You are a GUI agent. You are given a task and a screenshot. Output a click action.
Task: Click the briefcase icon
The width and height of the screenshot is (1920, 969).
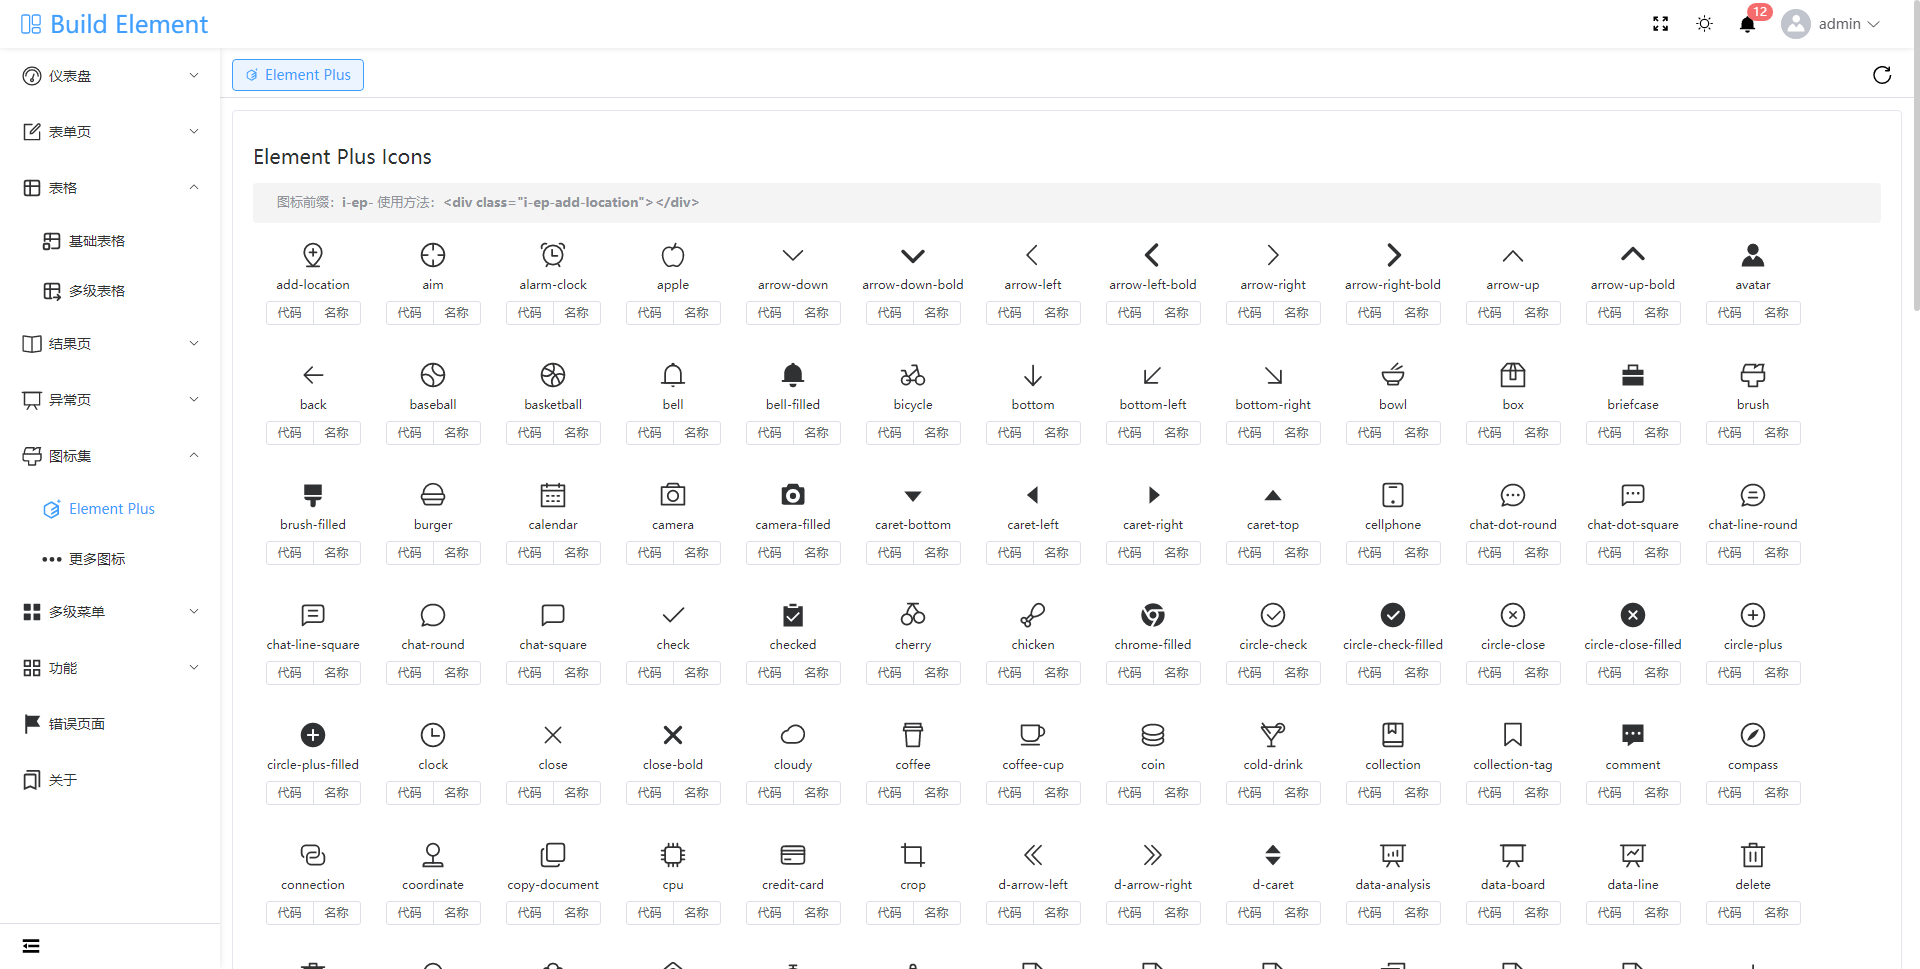click(x=1633, y=375)
